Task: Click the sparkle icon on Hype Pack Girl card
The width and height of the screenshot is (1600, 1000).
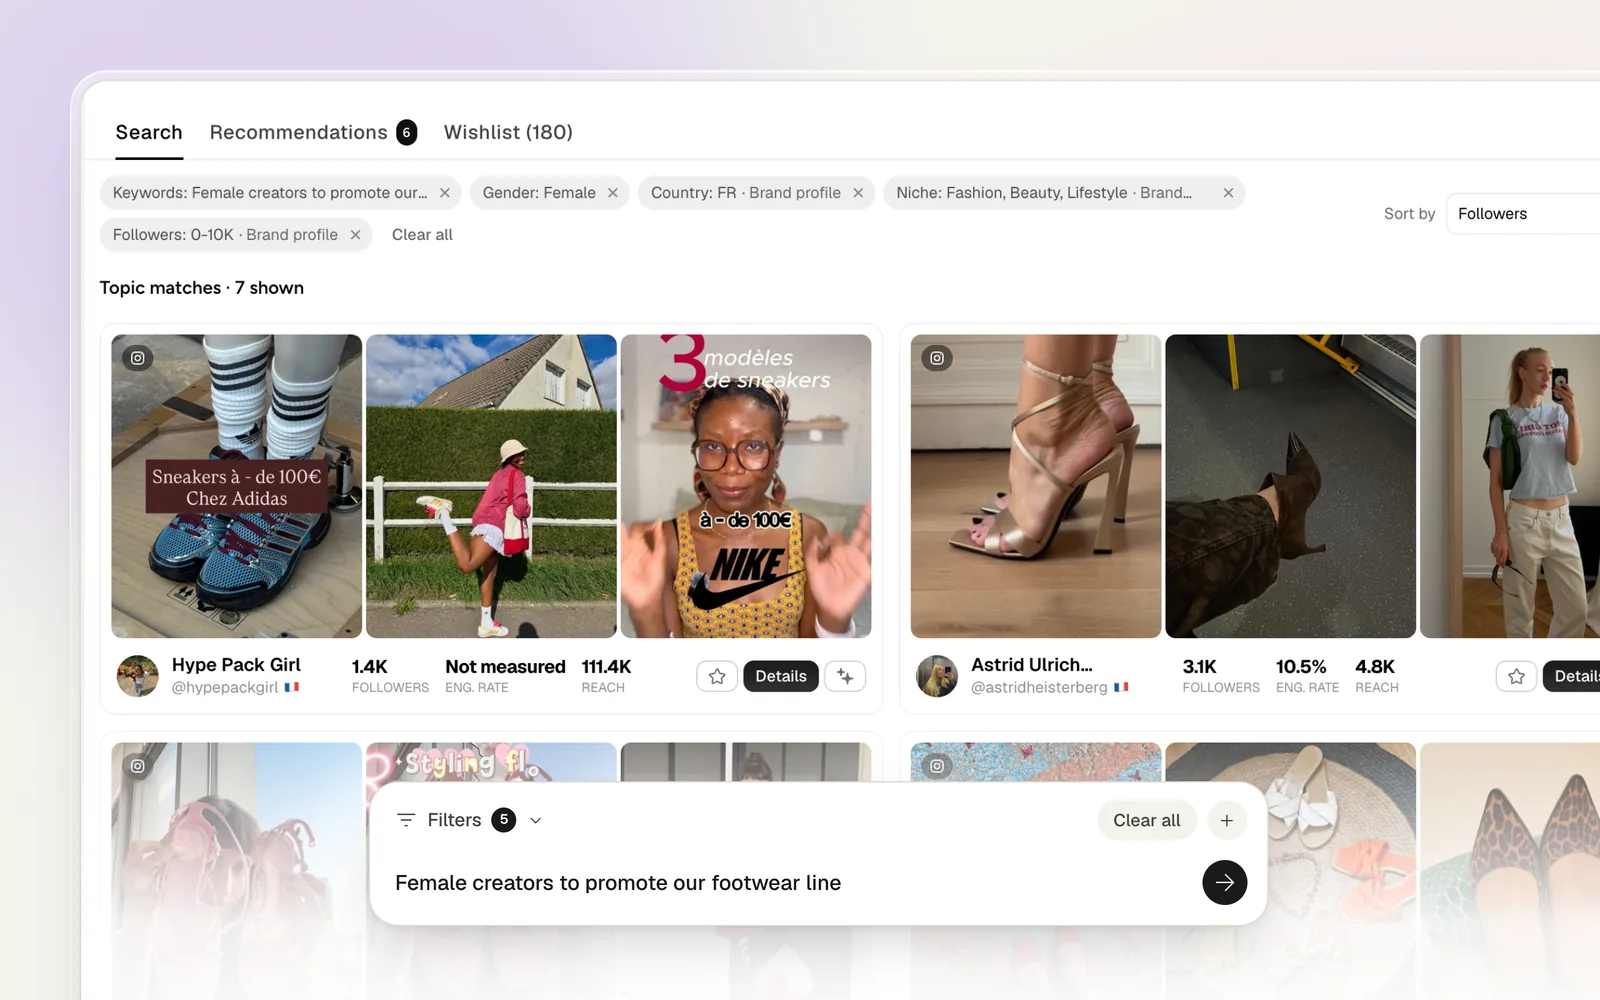Action: coord(845,677)
